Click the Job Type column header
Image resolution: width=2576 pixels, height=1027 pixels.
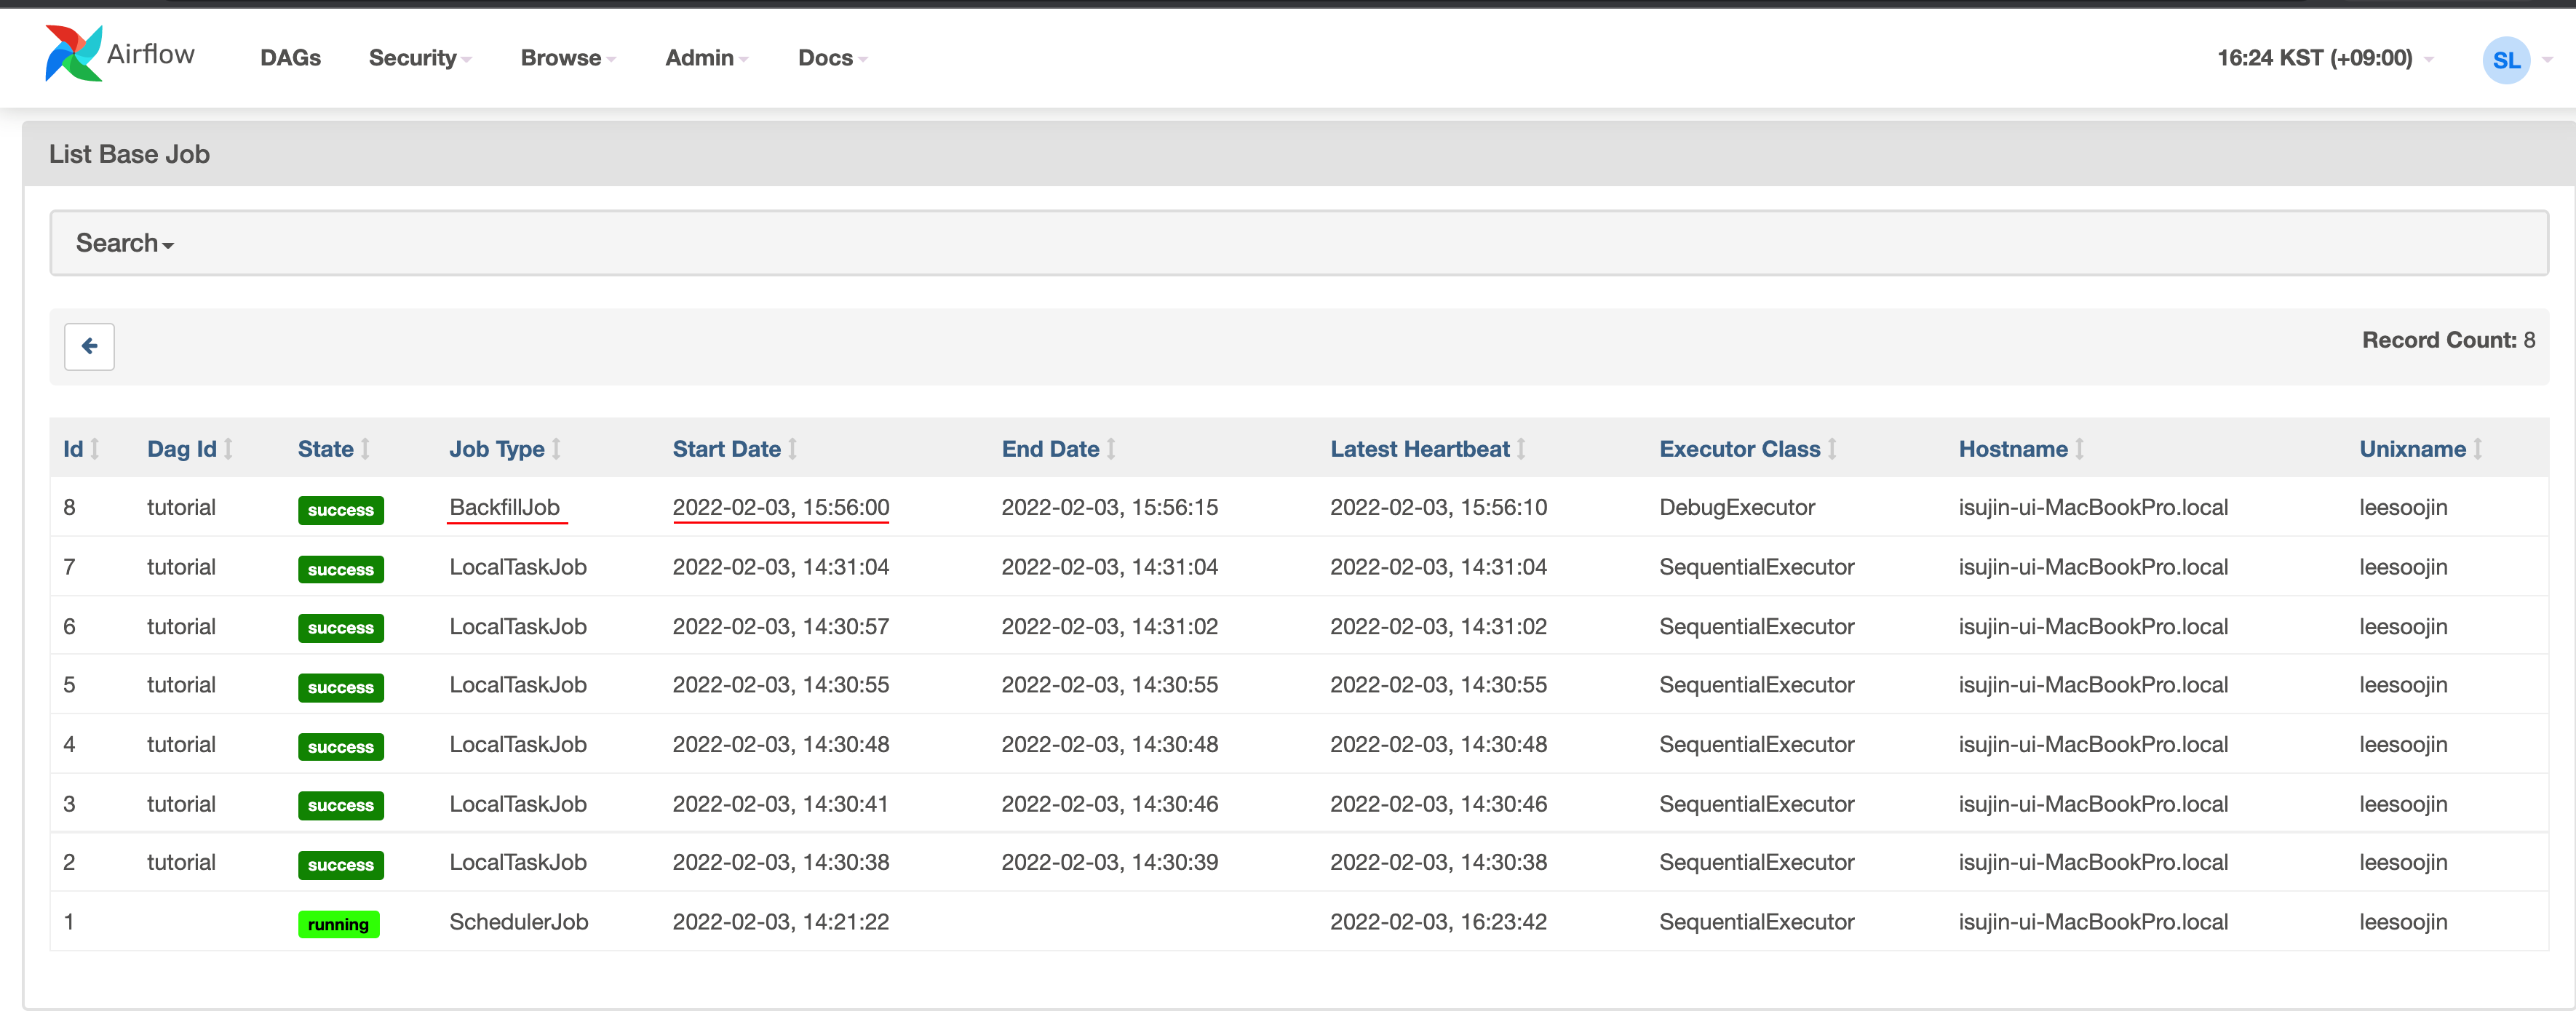[x=496, y=449]
